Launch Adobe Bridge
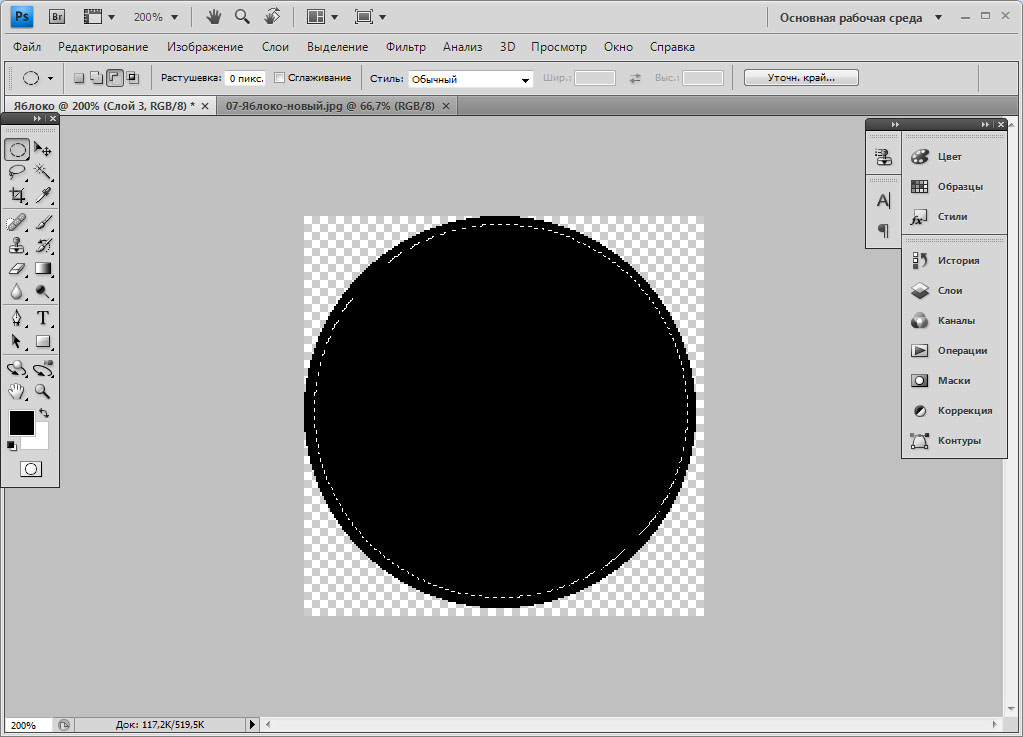The image size is (1023, 737). click(x=57, y=17)
